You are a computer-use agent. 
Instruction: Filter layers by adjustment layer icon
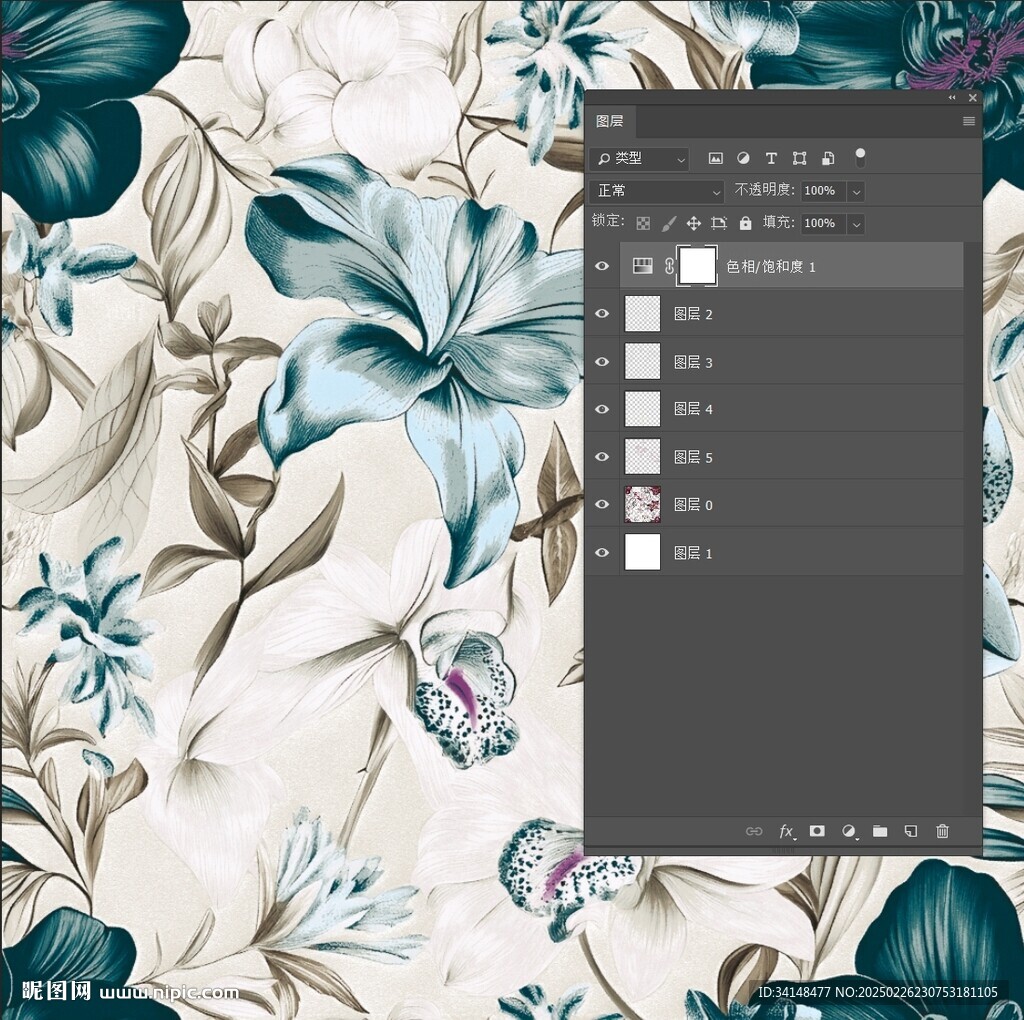pyautogui.click(x=743, y=158)
